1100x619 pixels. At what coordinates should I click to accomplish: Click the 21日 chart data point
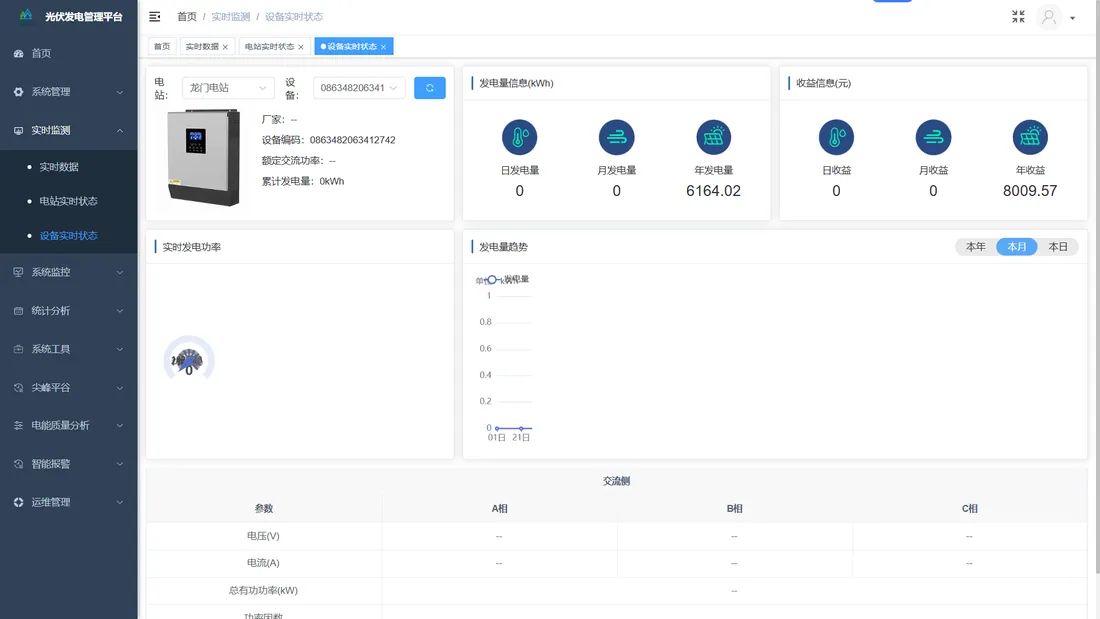pos(521,428)
